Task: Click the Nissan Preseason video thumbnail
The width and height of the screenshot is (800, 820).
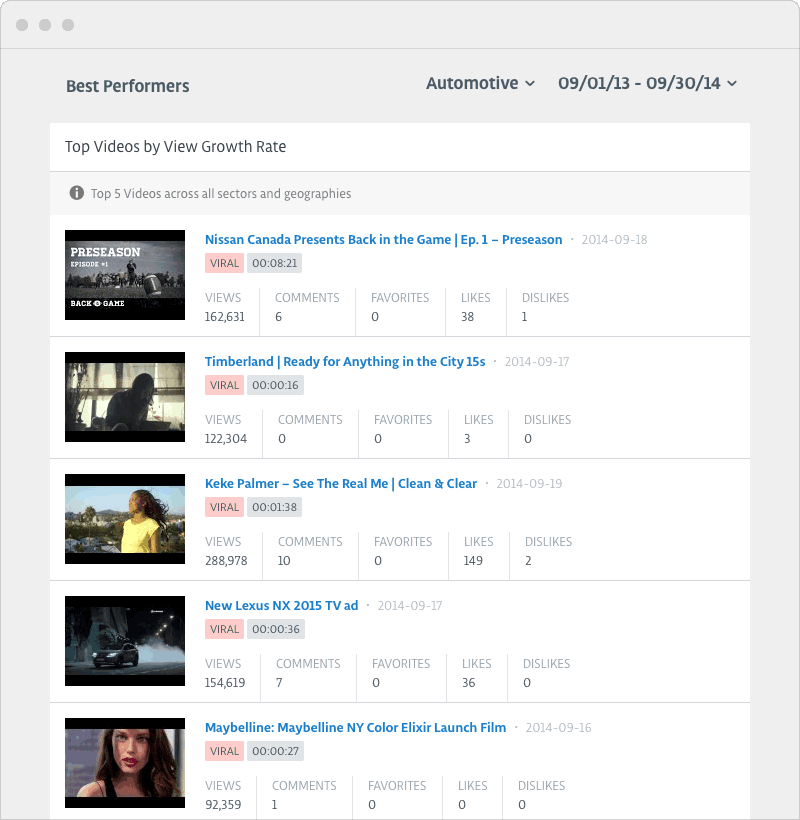Action: point(125,275)
